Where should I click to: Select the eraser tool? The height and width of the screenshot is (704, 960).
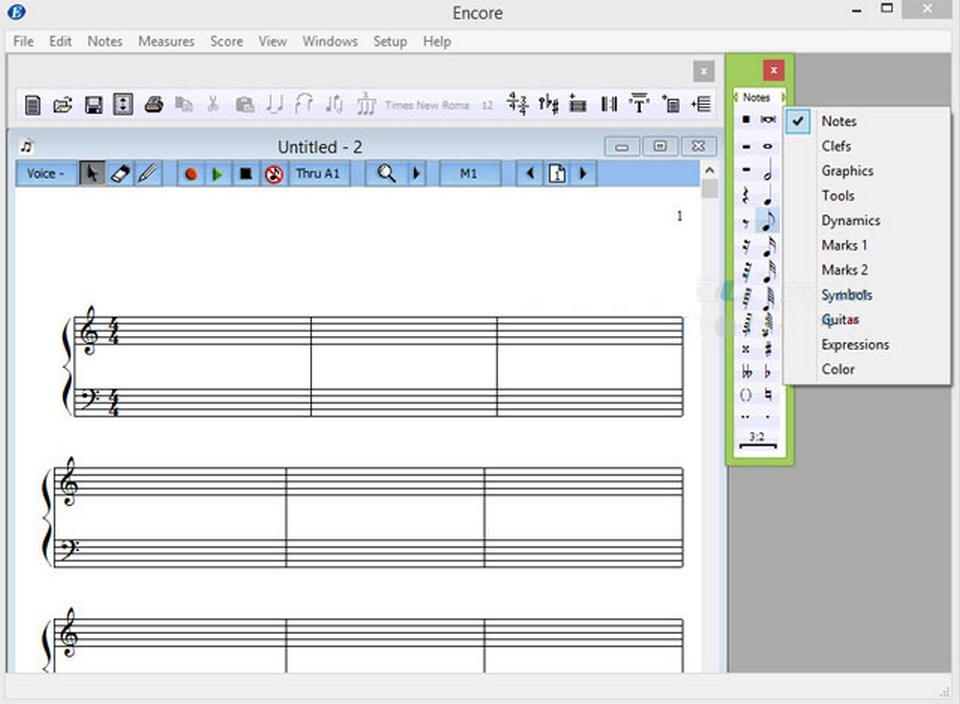pyautogui.click(x=119, y=174)
